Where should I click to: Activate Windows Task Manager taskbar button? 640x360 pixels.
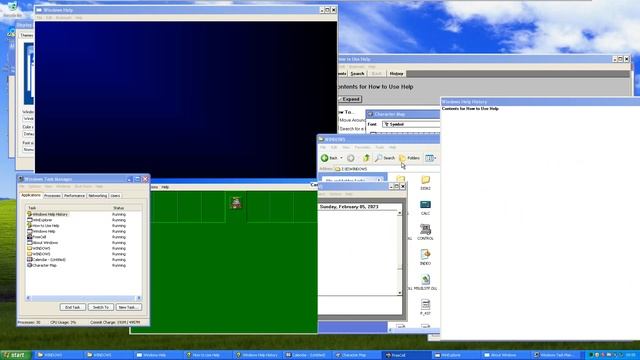tap(555, 355)
